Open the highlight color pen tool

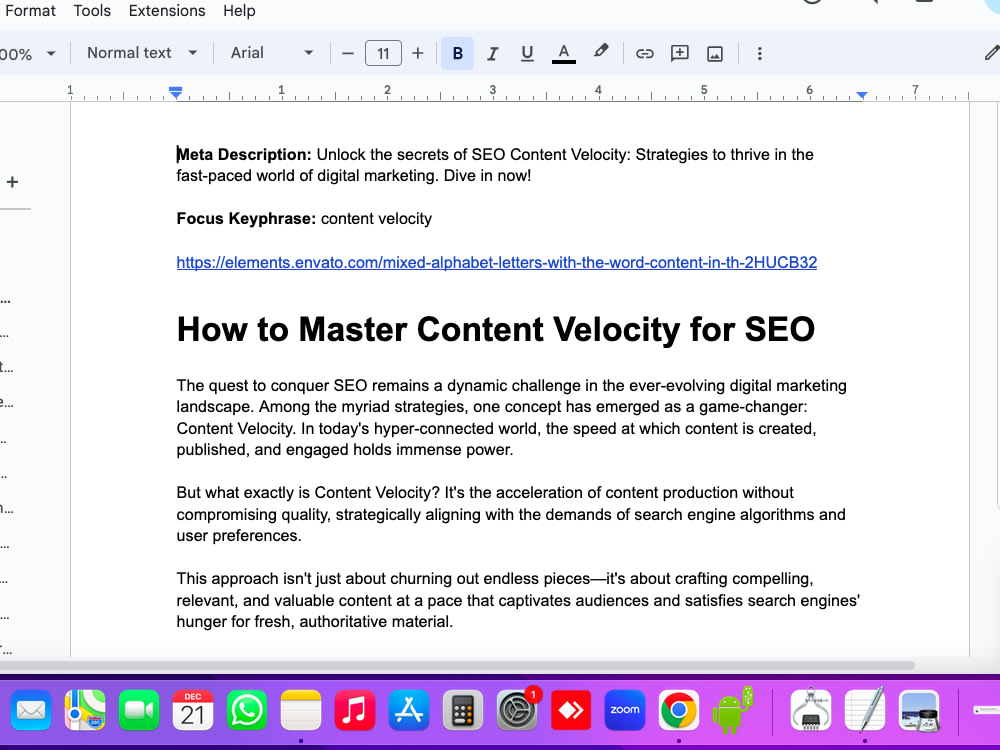600,52
